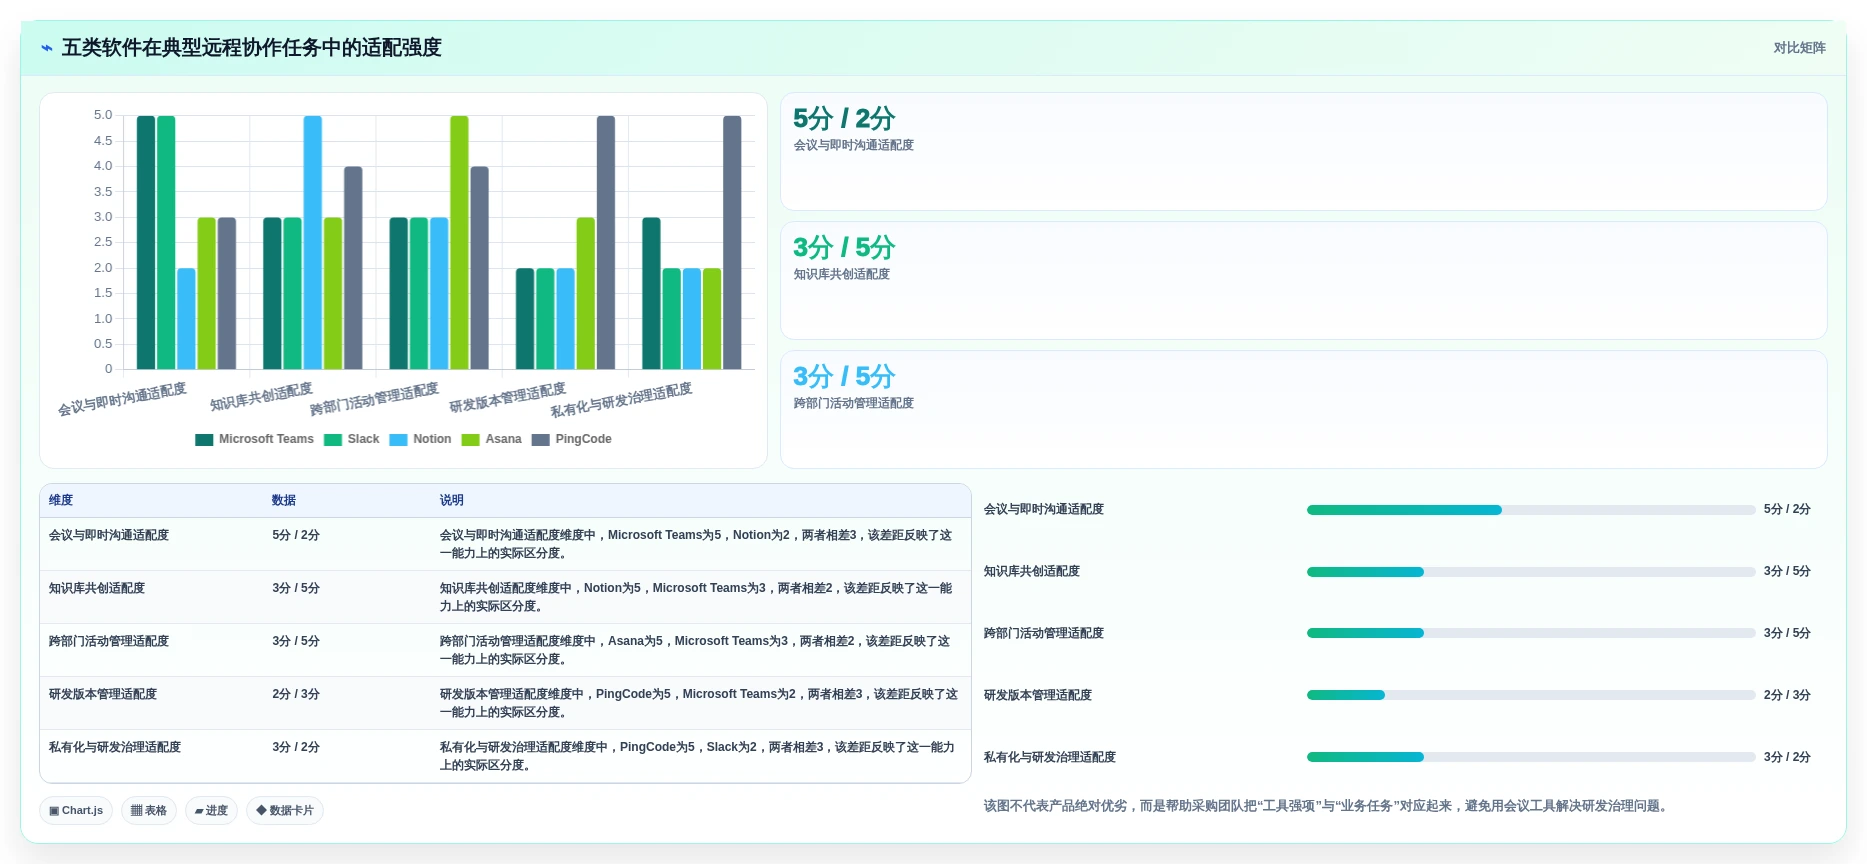Click the blue icon beside the dashboard title
Image resolution: width=1867 pixels, height=864 pixels.
point(47,48)
